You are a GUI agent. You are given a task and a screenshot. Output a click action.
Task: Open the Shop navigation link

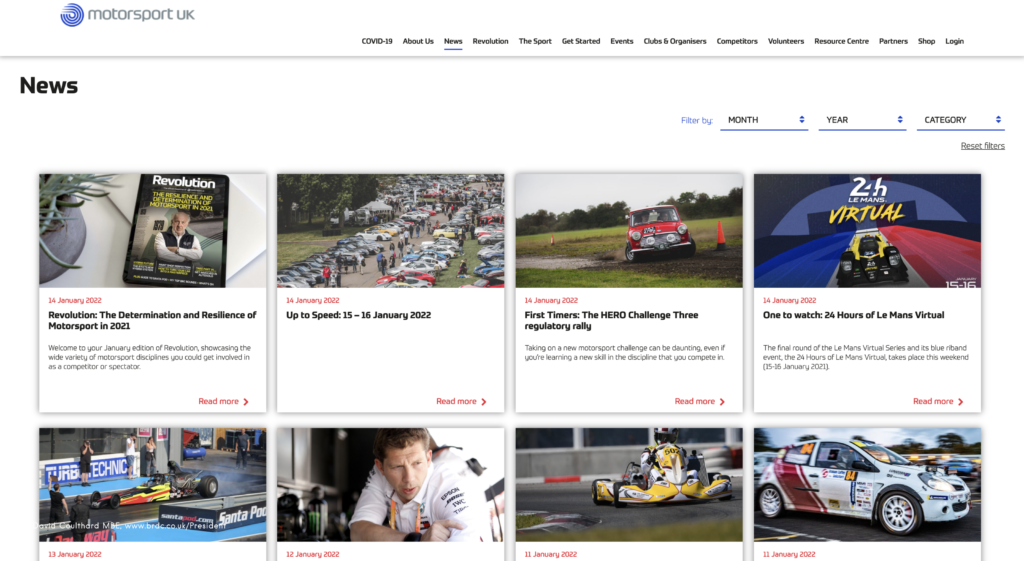926,41
